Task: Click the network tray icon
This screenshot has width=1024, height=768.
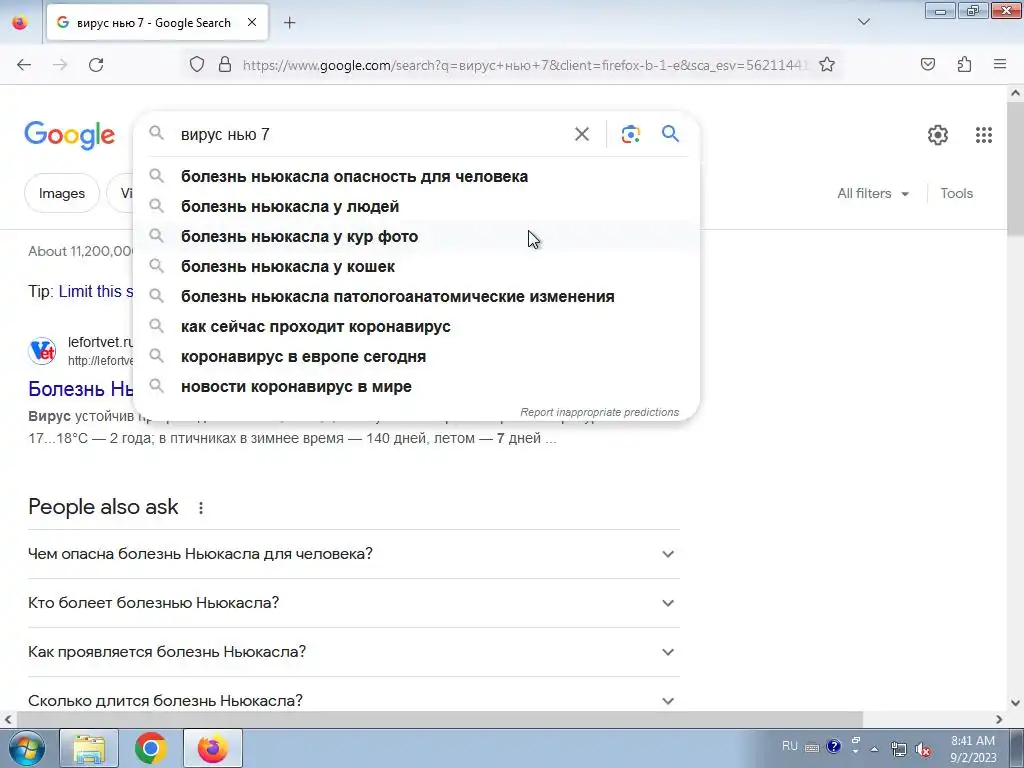Action: tap(899, 749)
